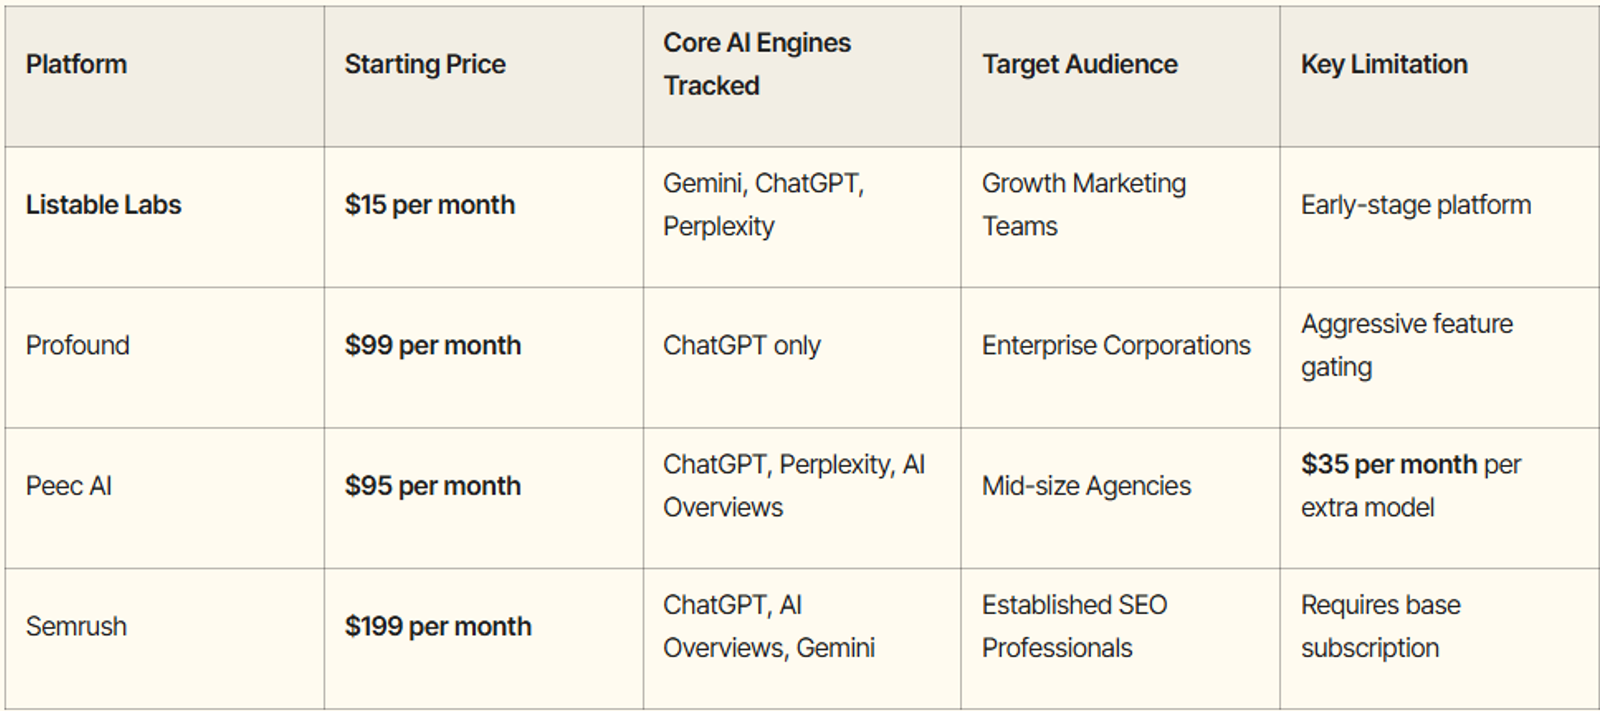Select the Requires base subscription cell
Viewport: 1600px width, 711px height.
tap(1380, 626)
